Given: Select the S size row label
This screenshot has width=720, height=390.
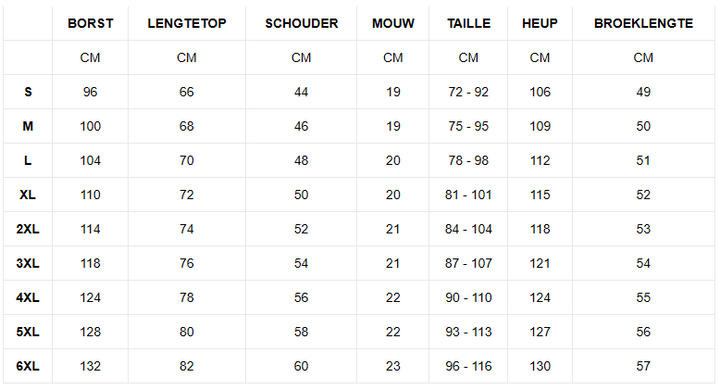Looking at the screenshot, I should click(28, 92).
